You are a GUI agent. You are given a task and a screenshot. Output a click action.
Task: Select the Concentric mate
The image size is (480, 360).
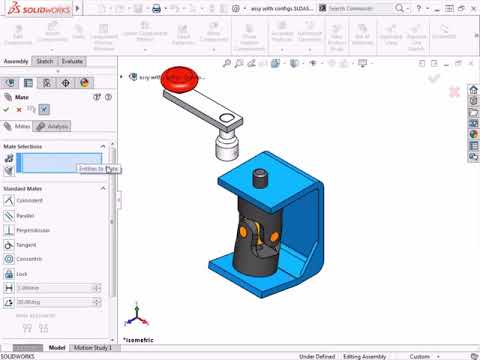point(23,259)
